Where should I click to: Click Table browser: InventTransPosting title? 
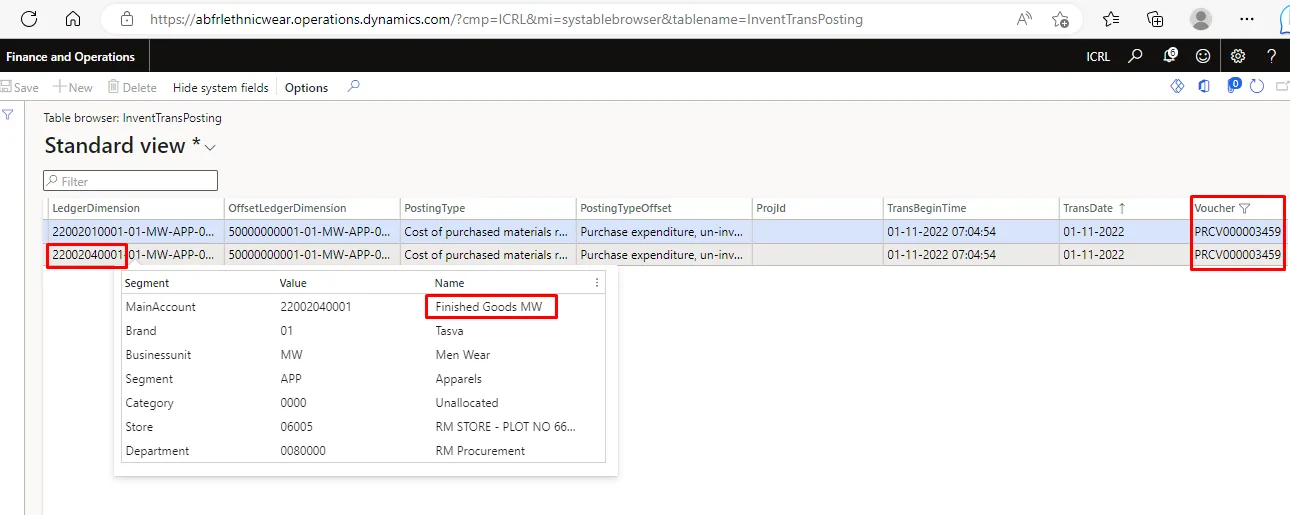(133, 118)
